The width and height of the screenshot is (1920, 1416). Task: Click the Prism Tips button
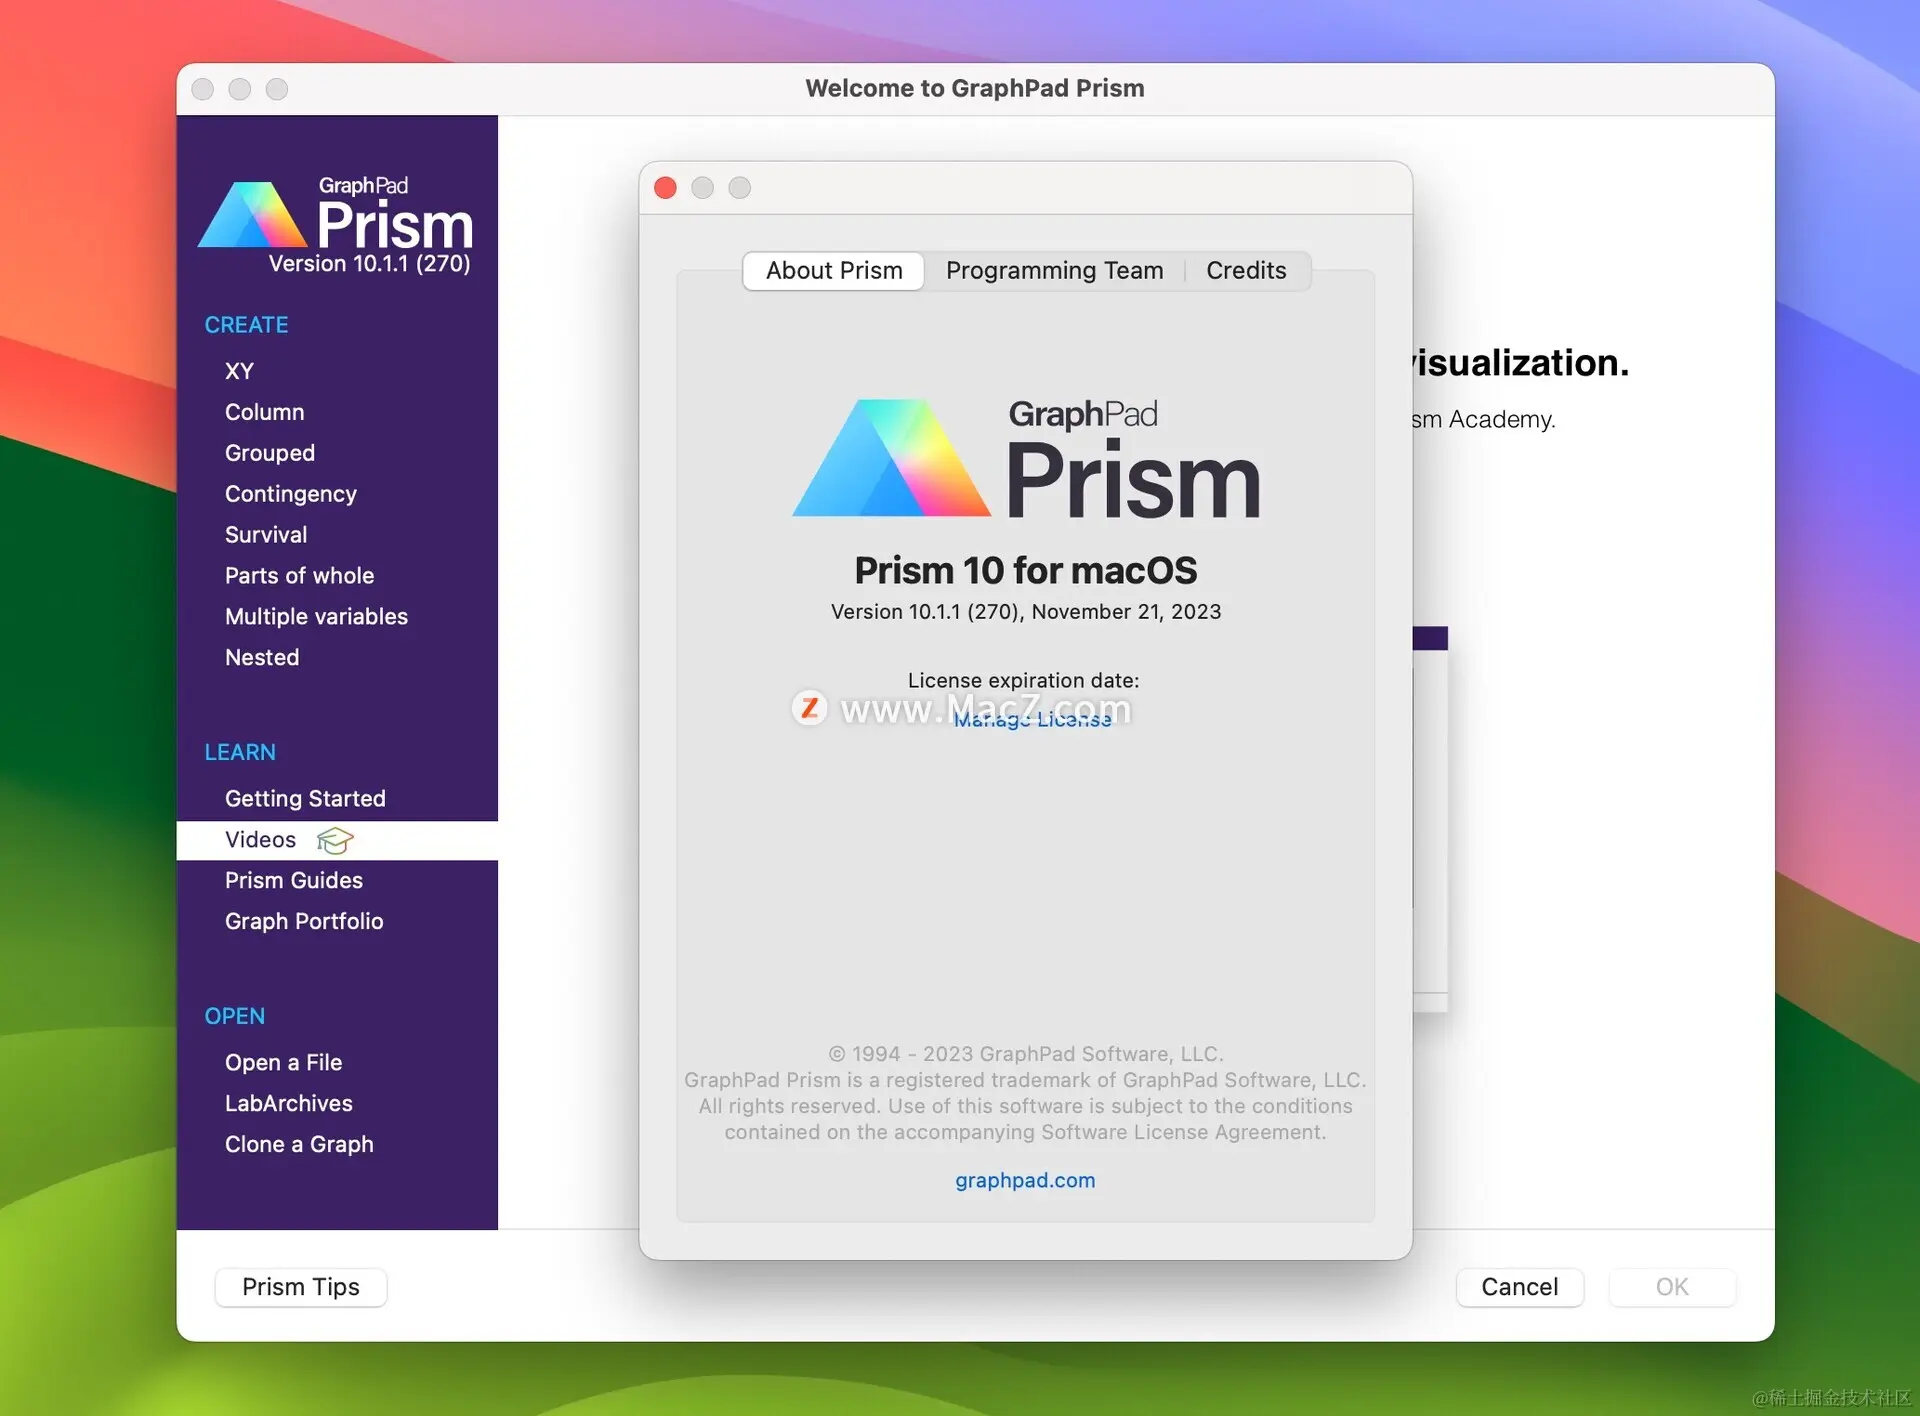coord(301,1287)
